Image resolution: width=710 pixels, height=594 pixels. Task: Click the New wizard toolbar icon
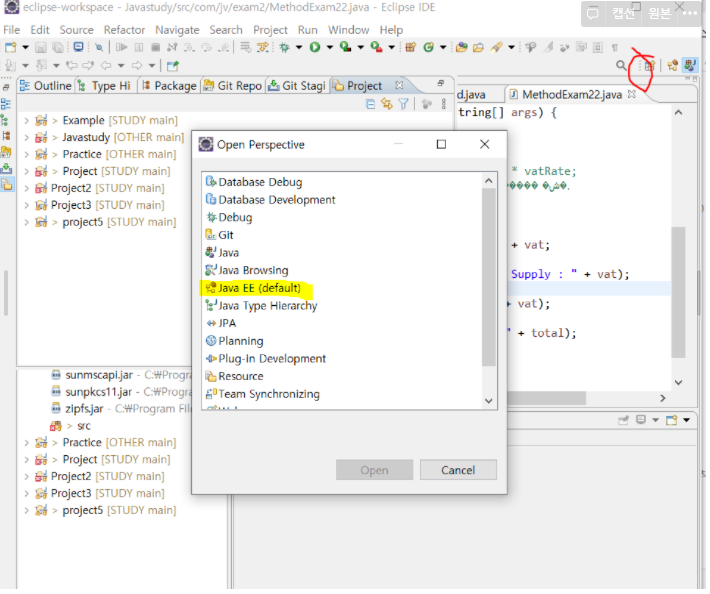tap(10, 47)
